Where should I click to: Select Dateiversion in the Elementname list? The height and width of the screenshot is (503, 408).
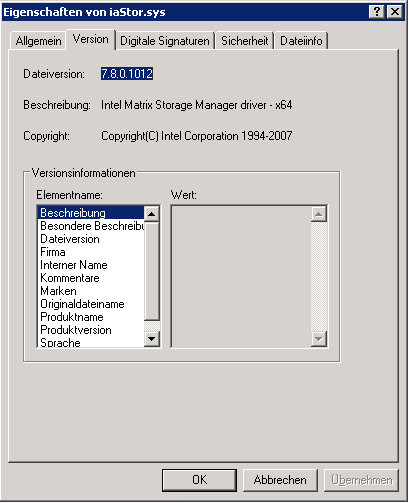point(92,239)
